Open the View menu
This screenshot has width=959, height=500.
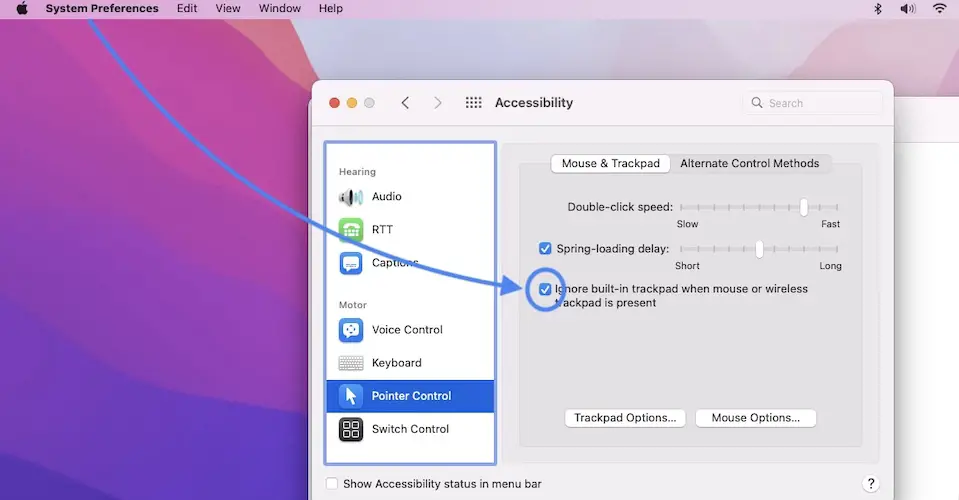point(228,9)
